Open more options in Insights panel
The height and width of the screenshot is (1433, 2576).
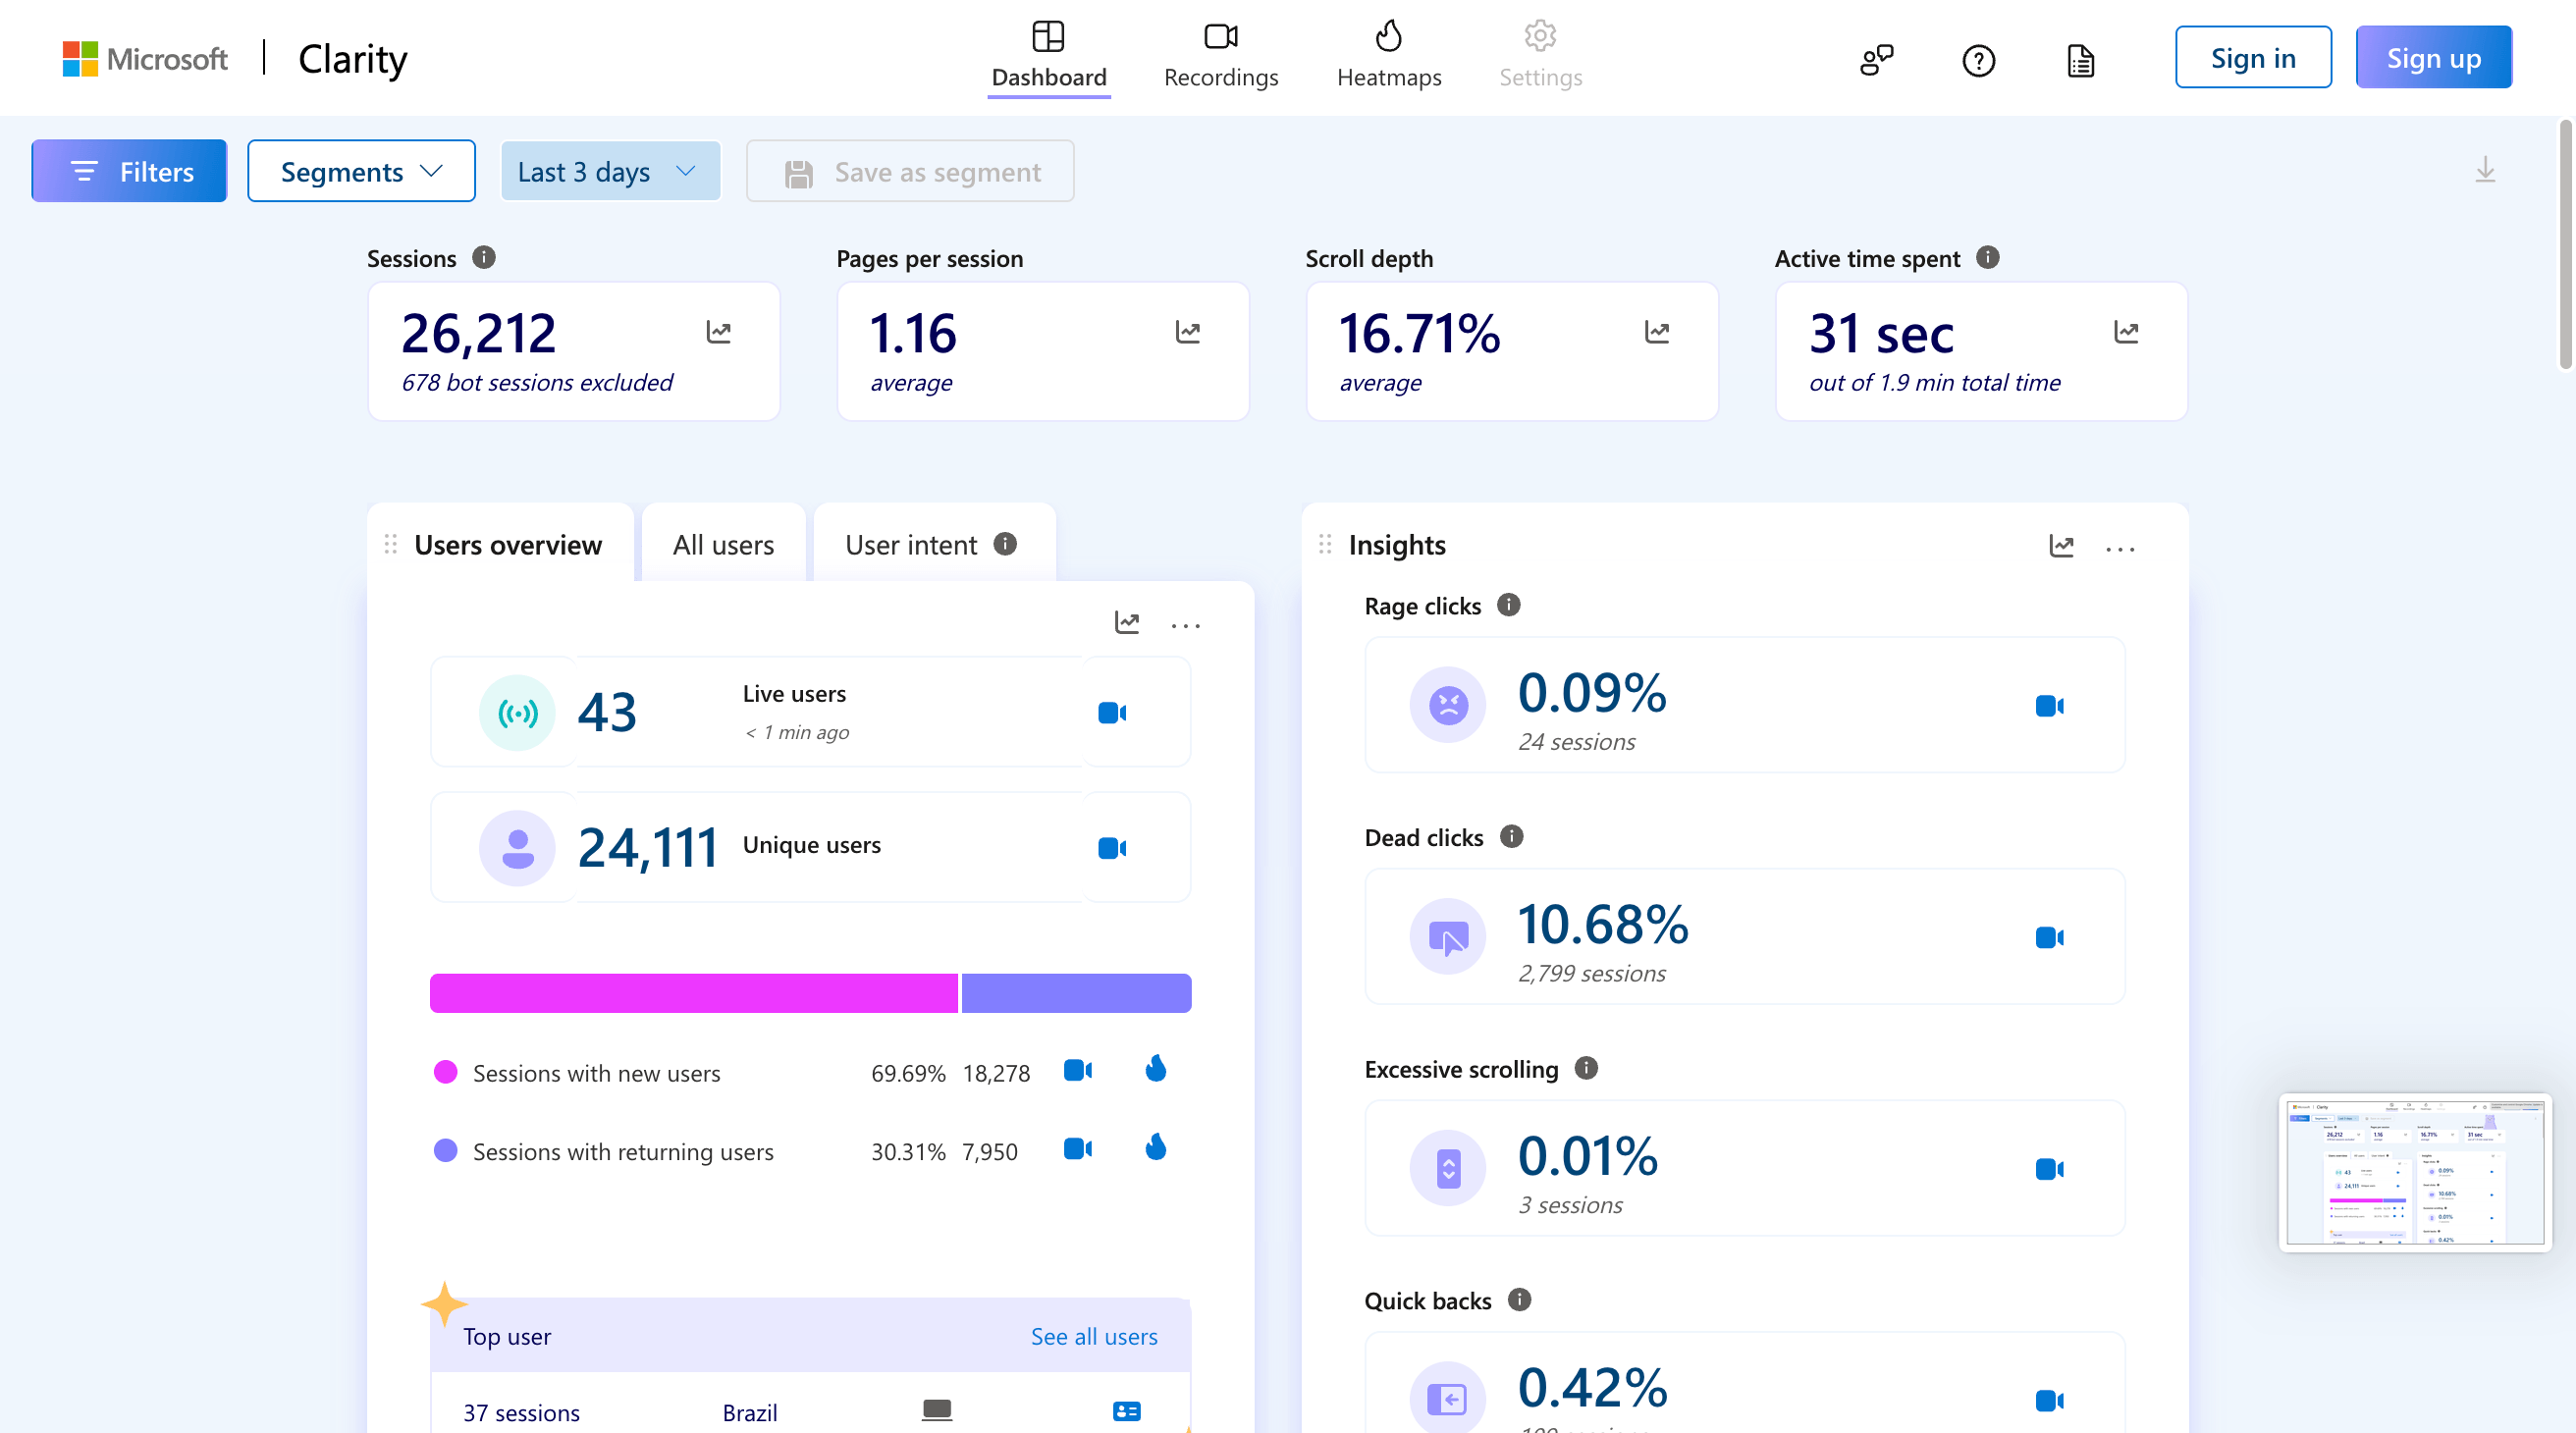pyautogui.click(x=2120, y=549)
